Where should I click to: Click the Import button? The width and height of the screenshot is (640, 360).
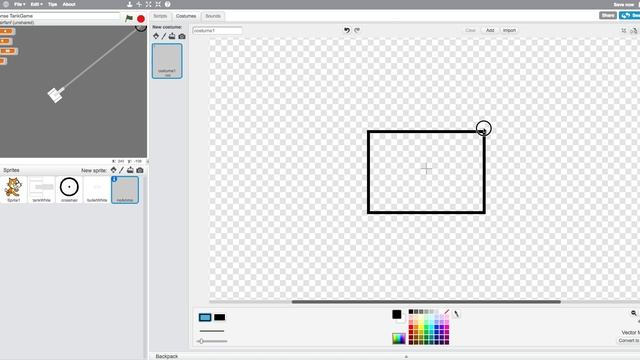tap(509, 30)
